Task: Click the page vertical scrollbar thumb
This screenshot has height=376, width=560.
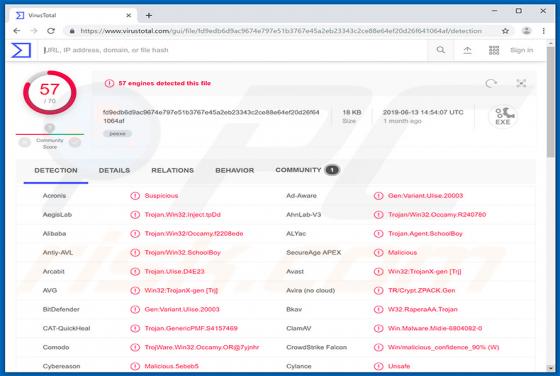Action: pyautogui.click(x=550, y=103)
